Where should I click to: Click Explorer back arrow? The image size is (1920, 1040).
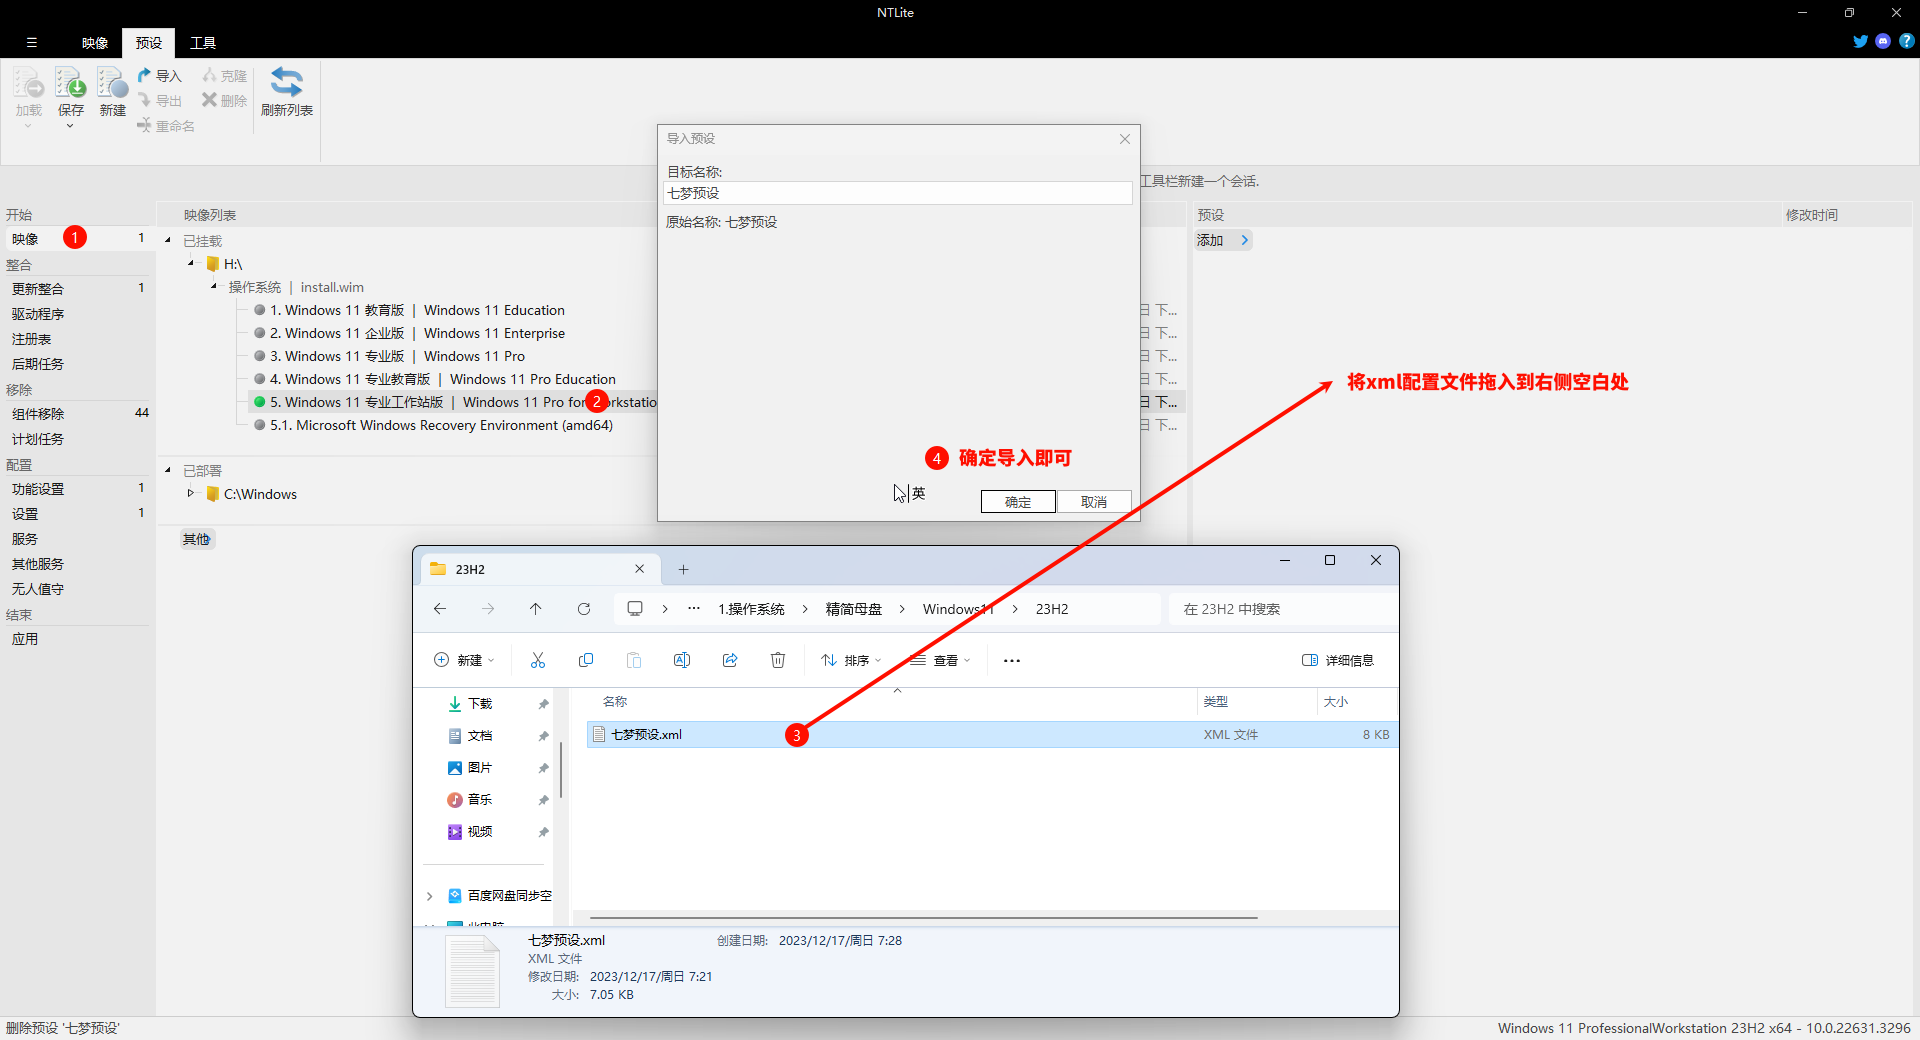pos(440,609)
